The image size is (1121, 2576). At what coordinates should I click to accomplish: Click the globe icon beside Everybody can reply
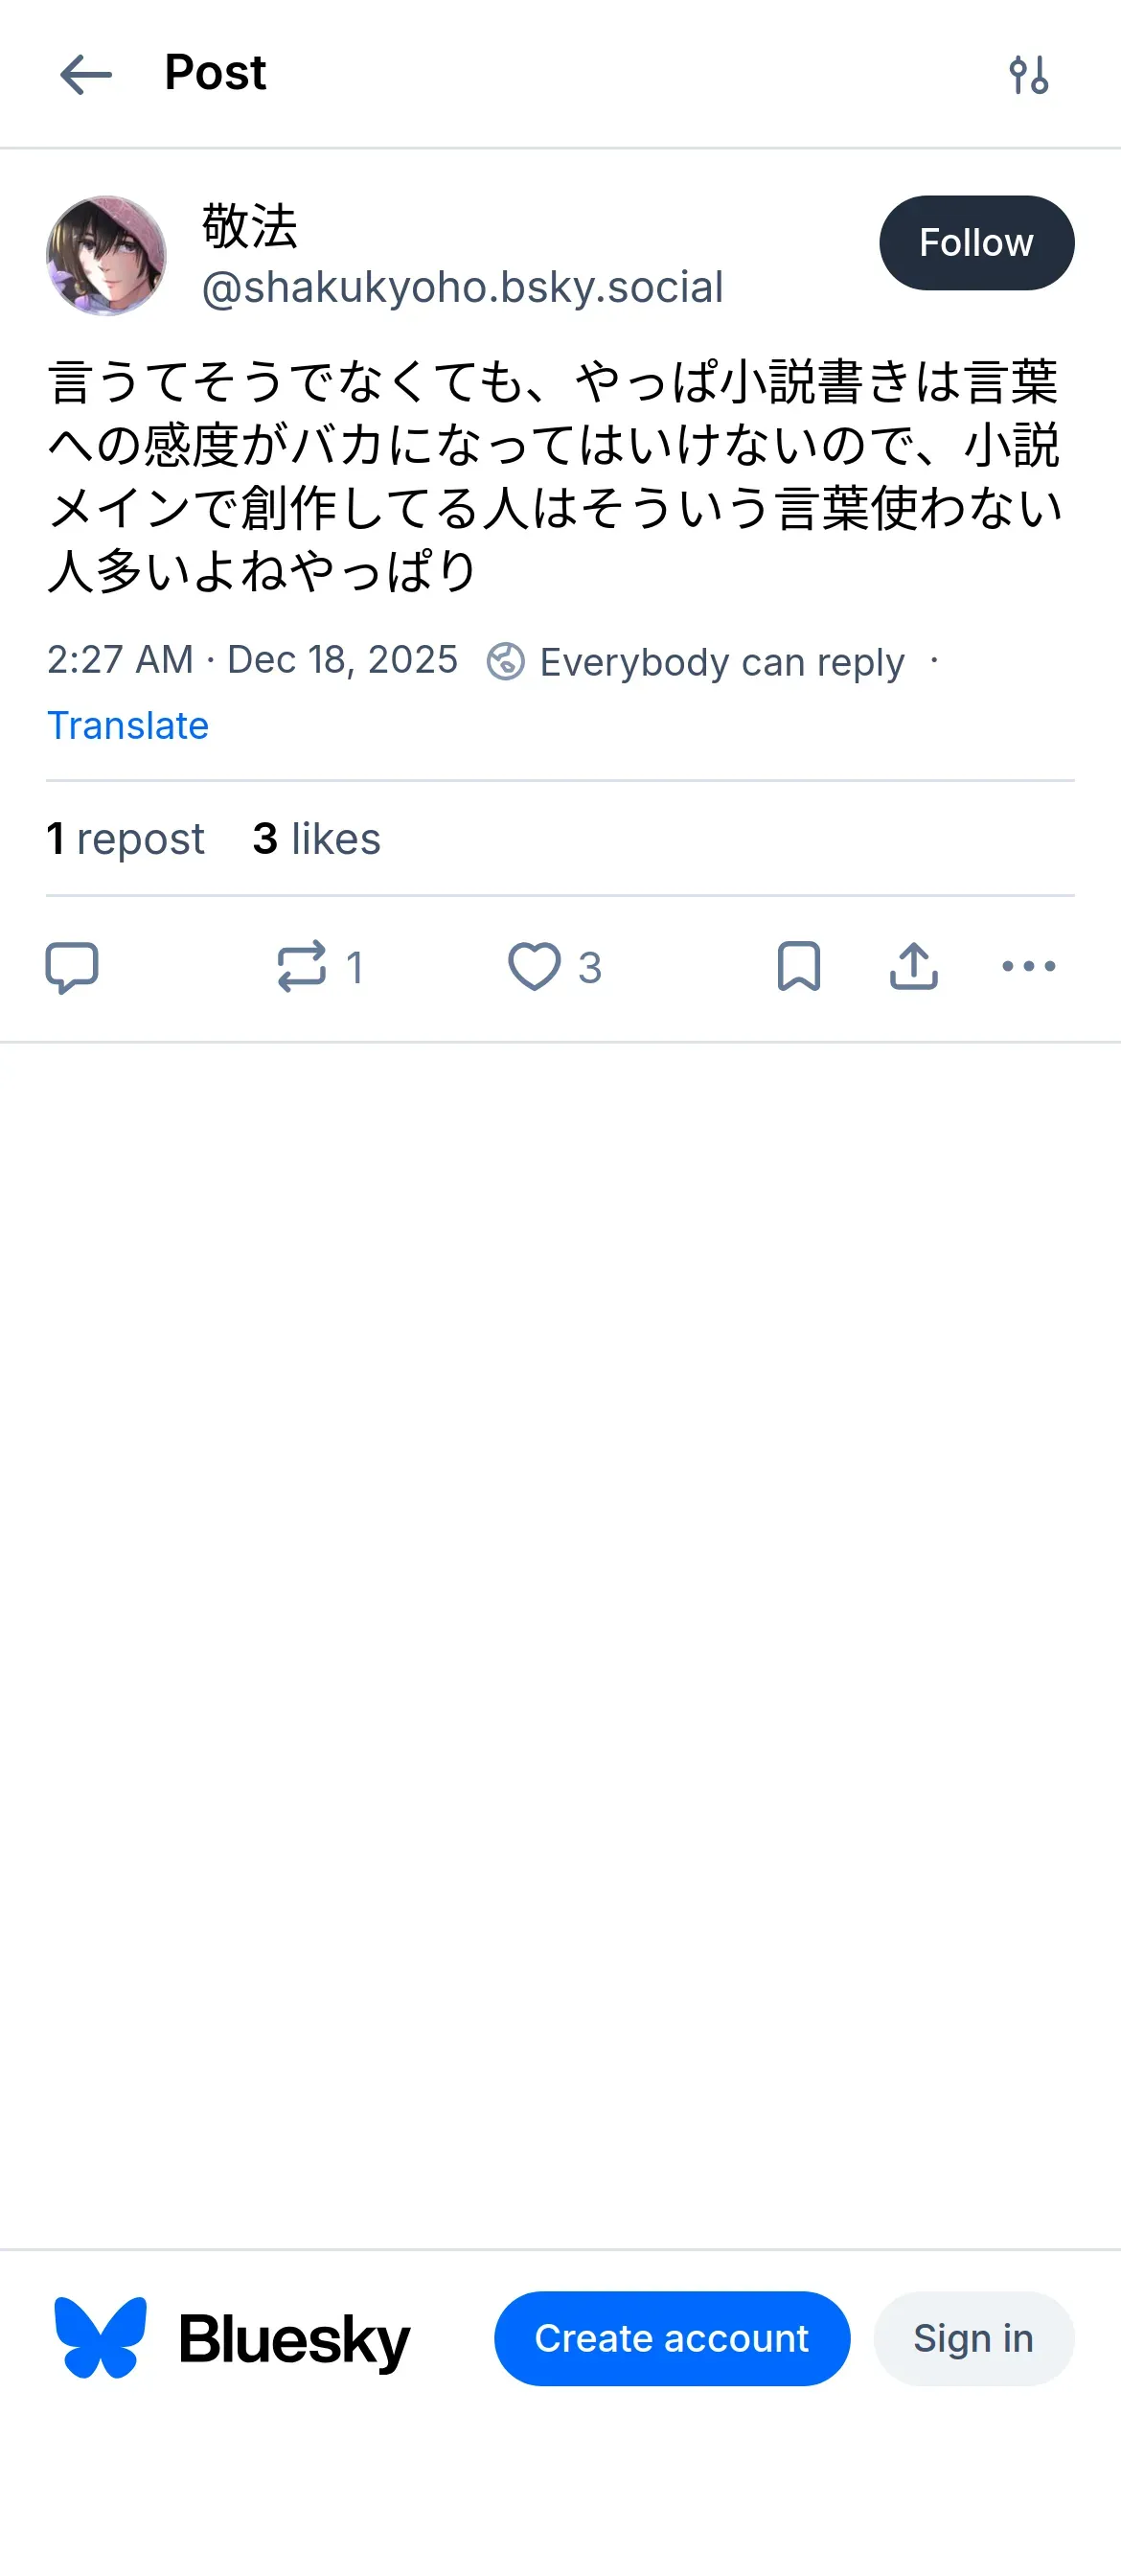point(506,662)
